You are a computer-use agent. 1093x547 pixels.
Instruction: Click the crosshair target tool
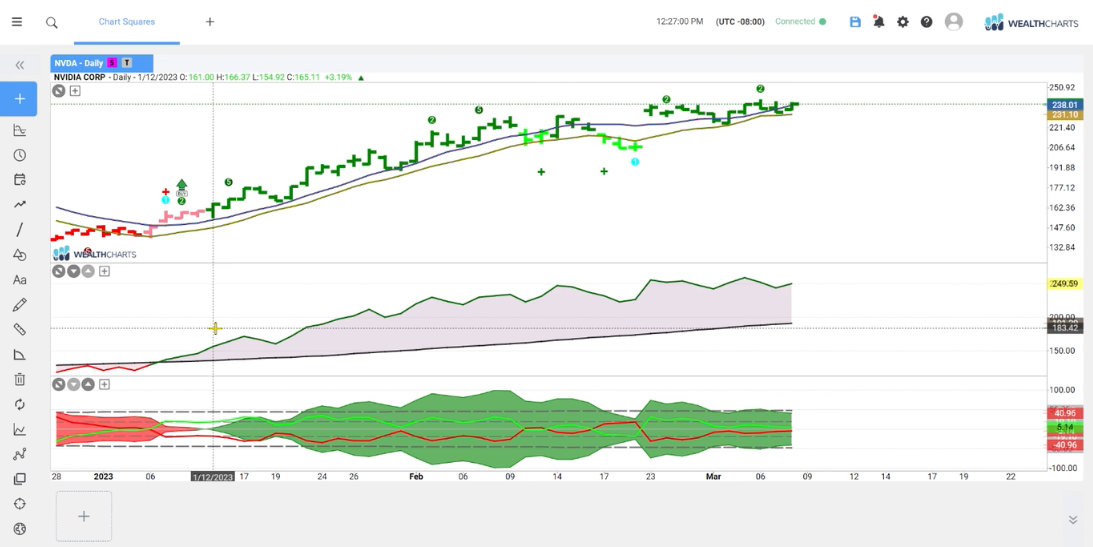click(20, 504)
